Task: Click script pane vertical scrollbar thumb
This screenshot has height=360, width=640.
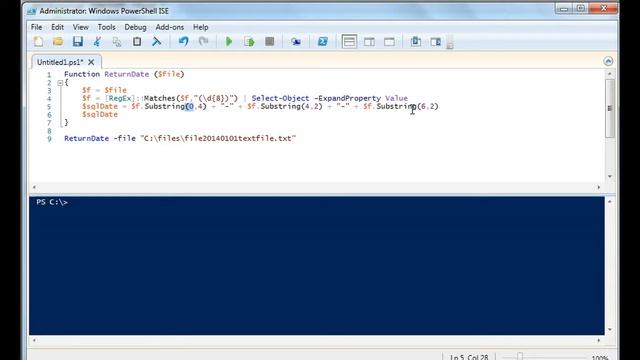Action: (610, 108)
